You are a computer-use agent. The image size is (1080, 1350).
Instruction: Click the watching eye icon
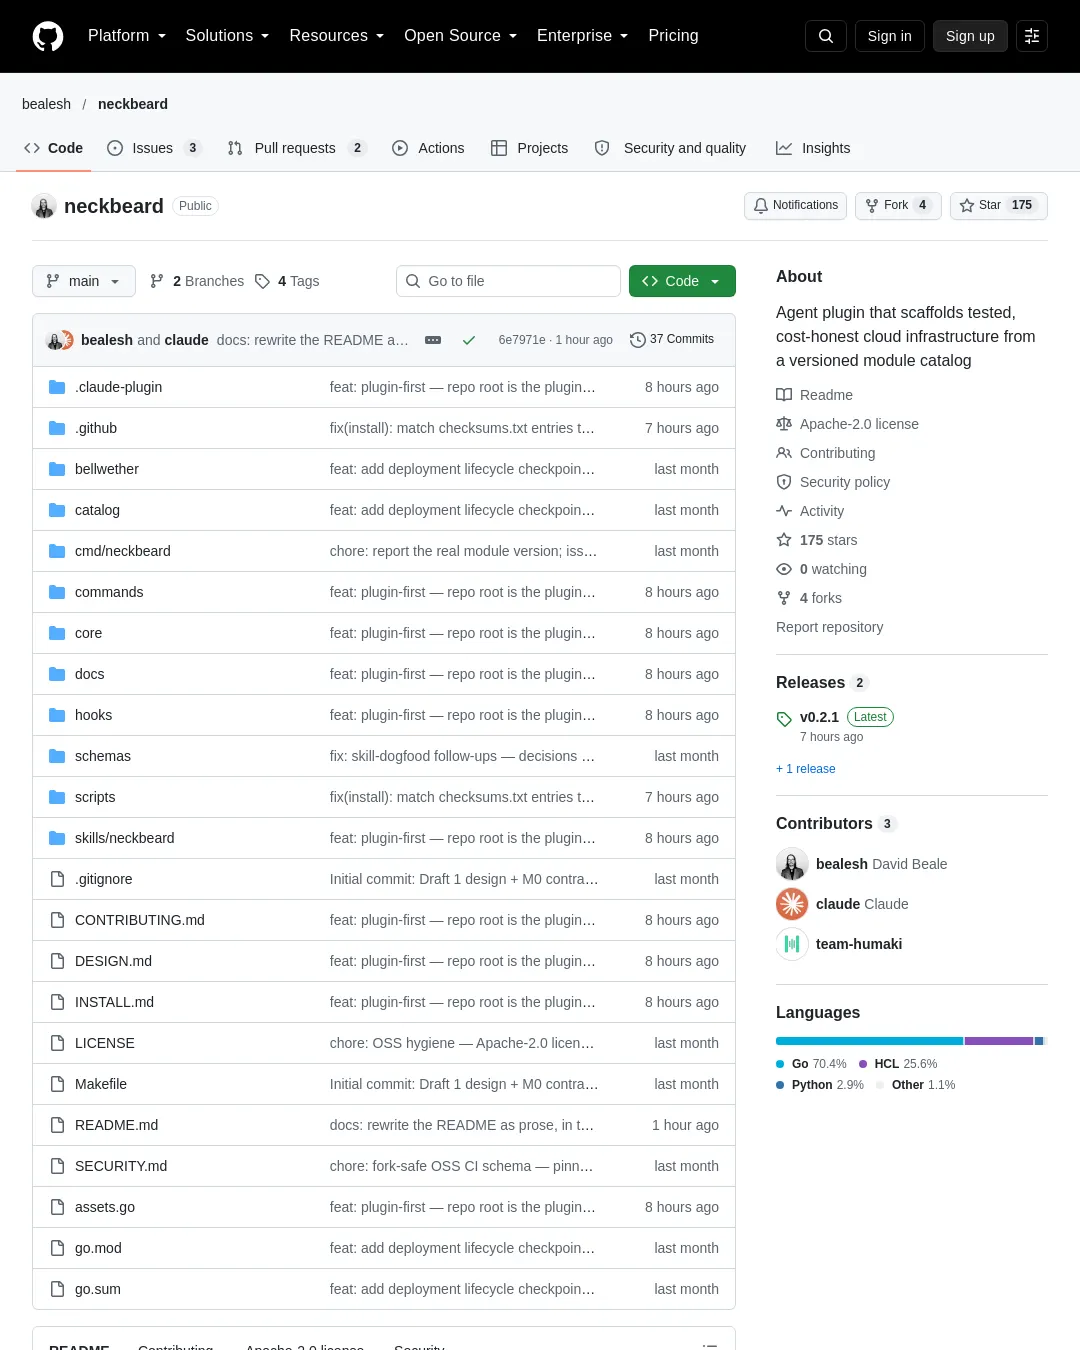click(784, 569)
